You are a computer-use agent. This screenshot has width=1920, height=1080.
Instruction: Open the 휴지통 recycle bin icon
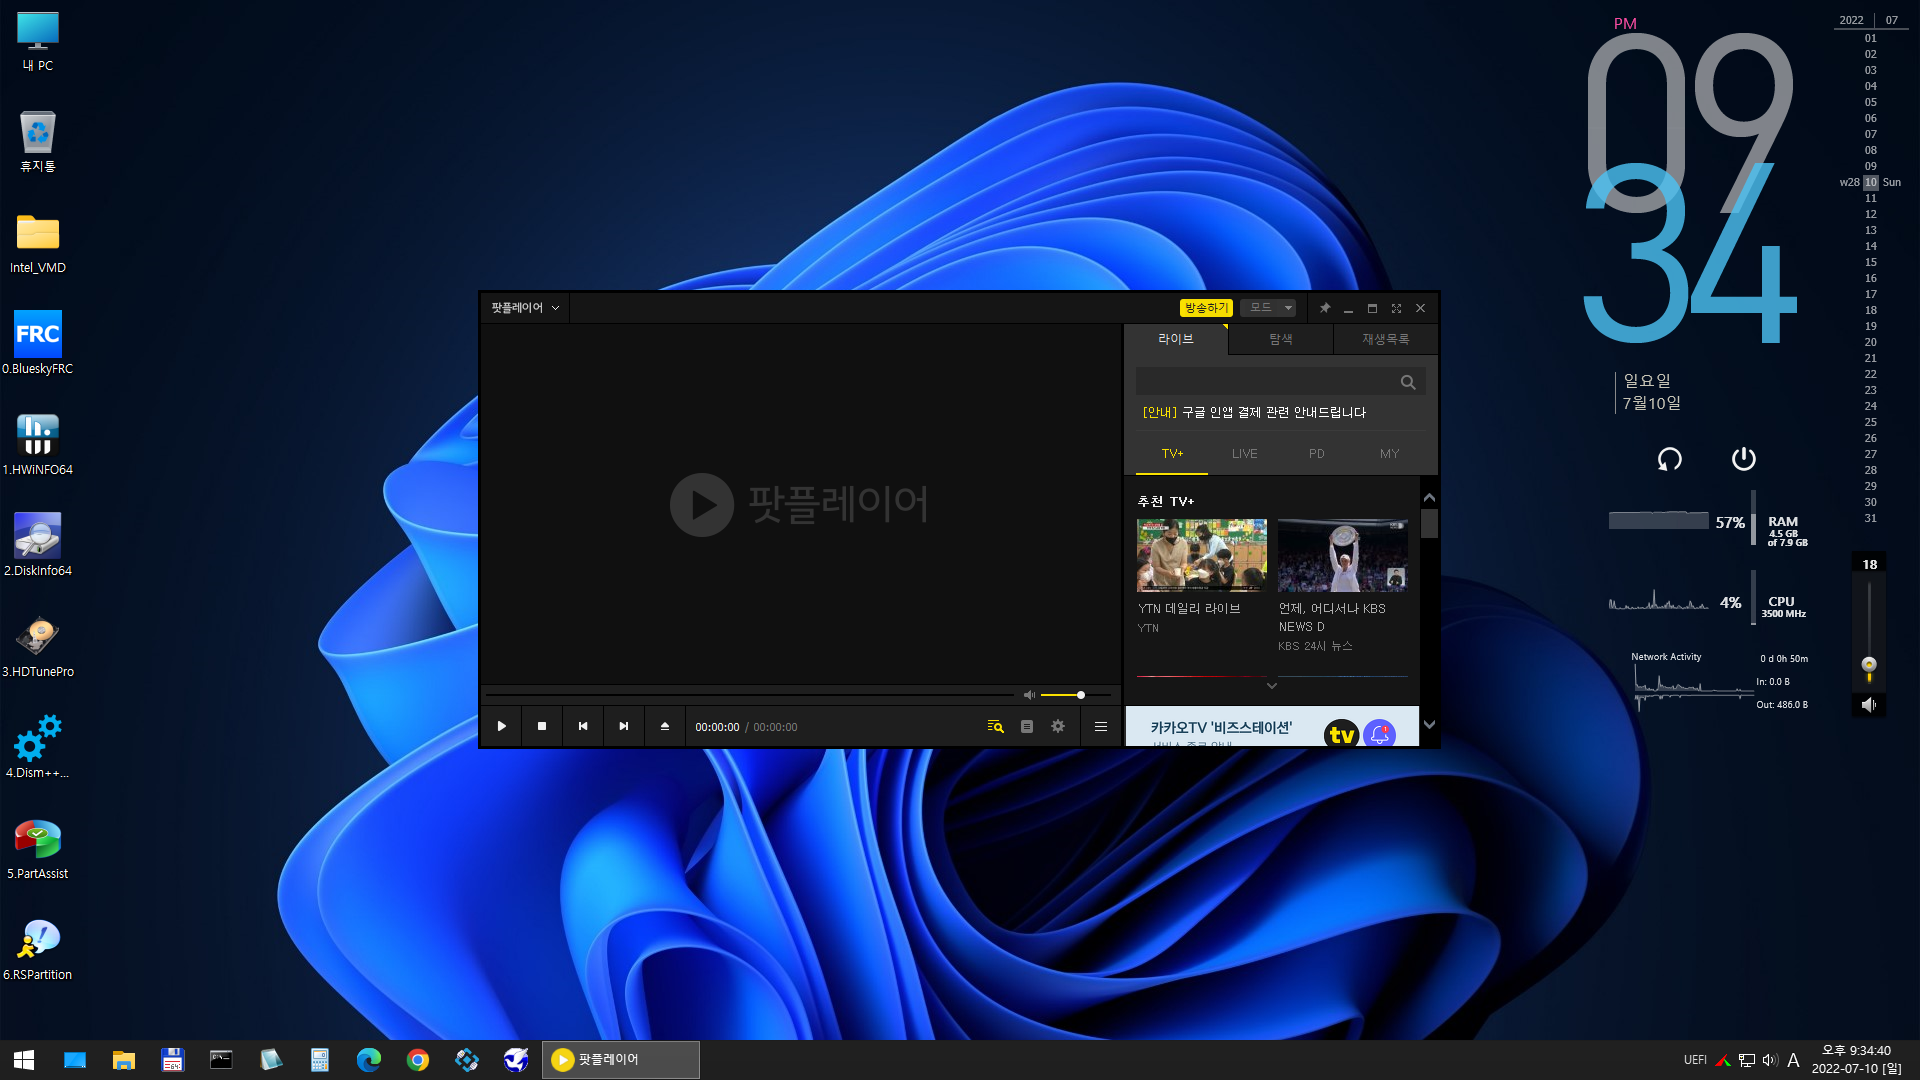click(38, 142)
